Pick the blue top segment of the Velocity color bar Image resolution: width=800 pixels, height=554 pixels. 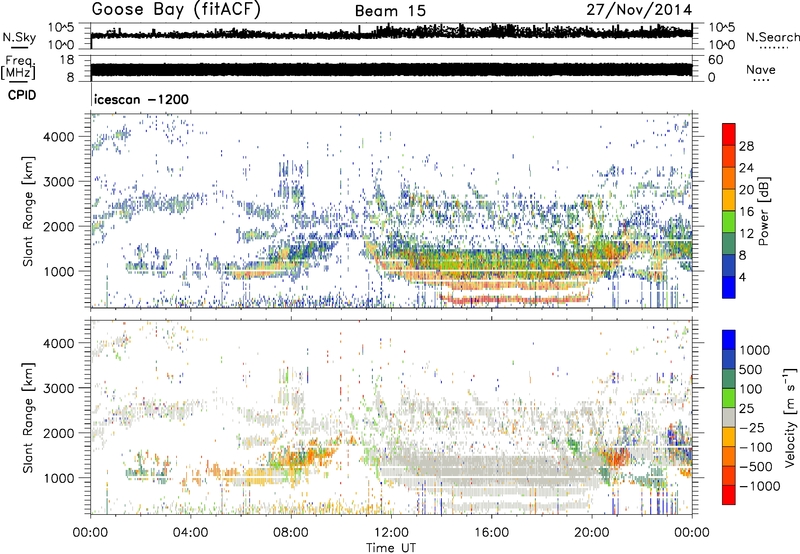[x=729, y=340]
